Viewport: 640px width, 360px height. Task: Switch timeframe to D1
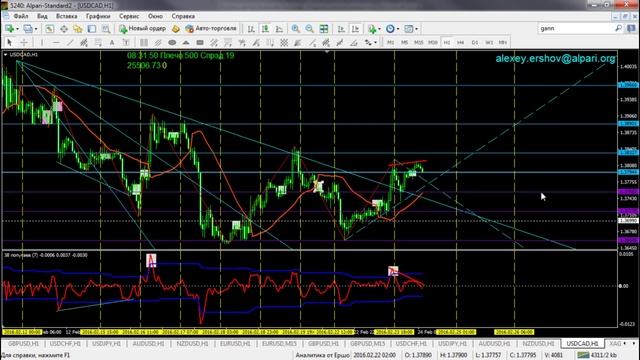coord(475,42)
